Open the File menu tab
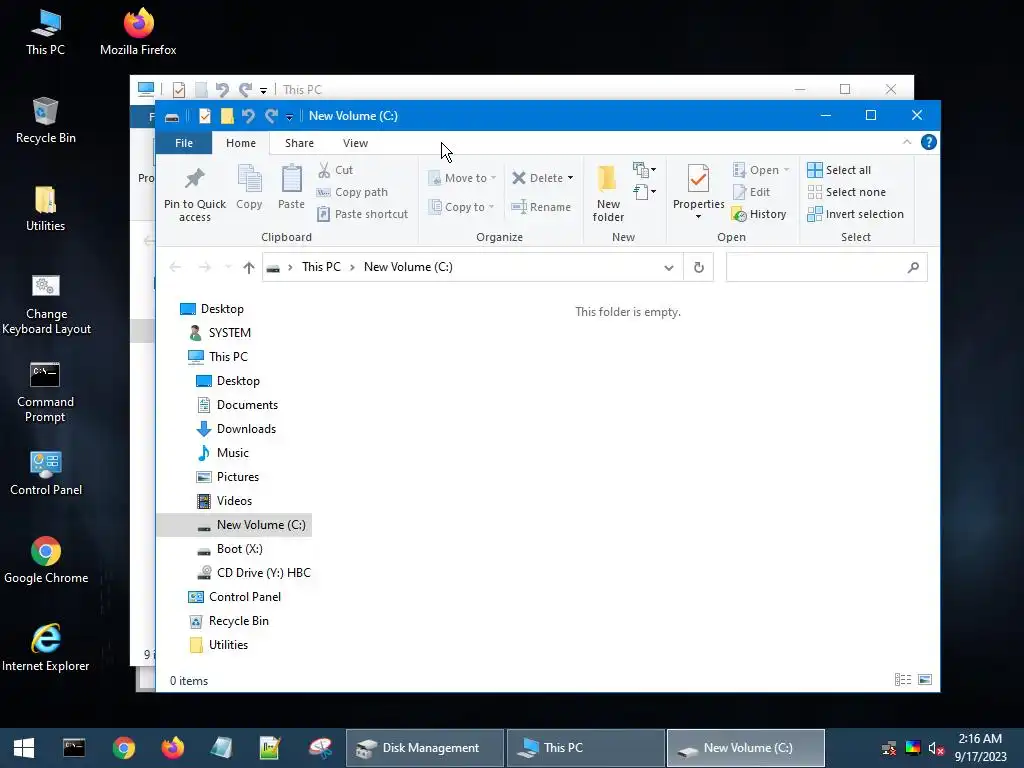This screenshot has height=768, width=1024. point(184,143)
